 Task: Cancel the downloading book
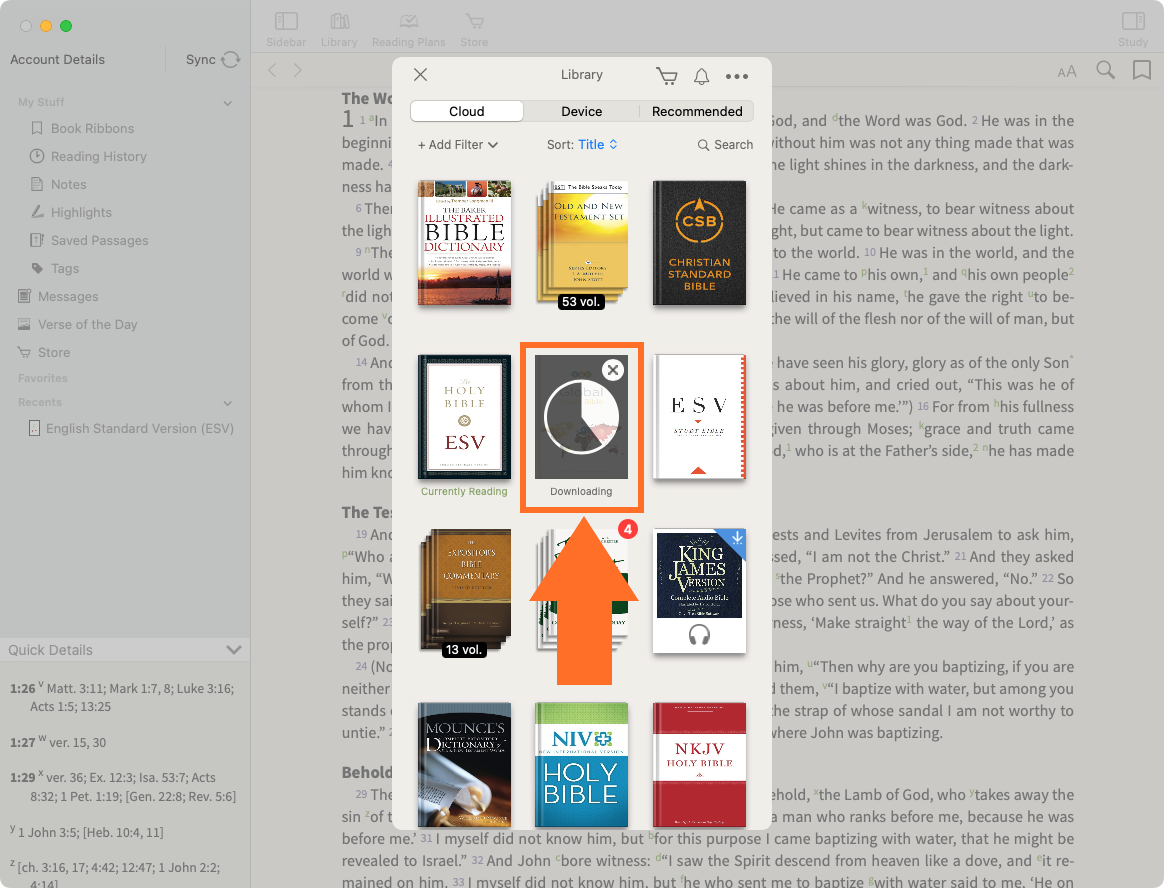[612, 370]
